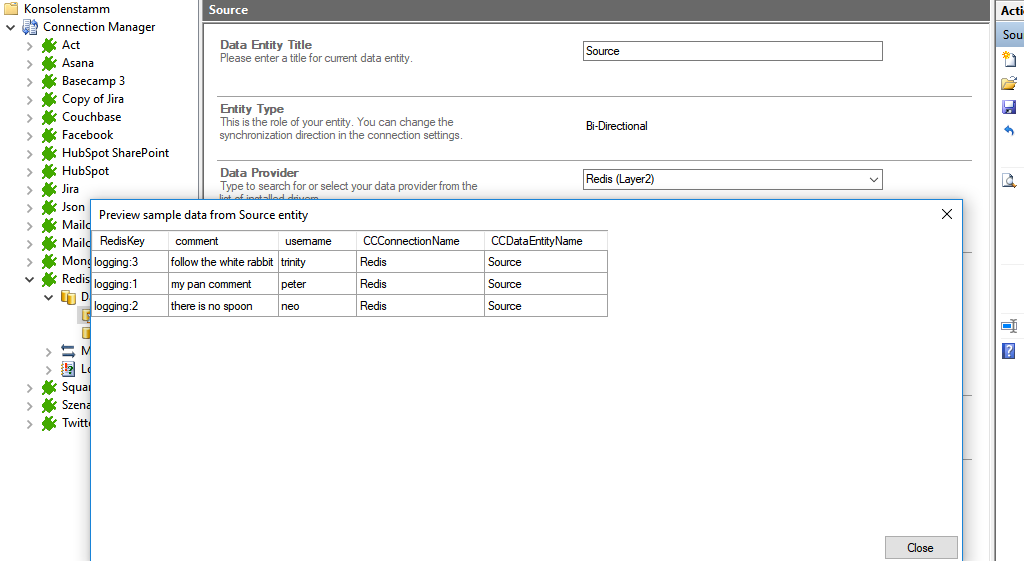The width and height of the screenshot is (1024, 561).
Task: Click the blue Undo arrow icon
Action: (1009, 131)
